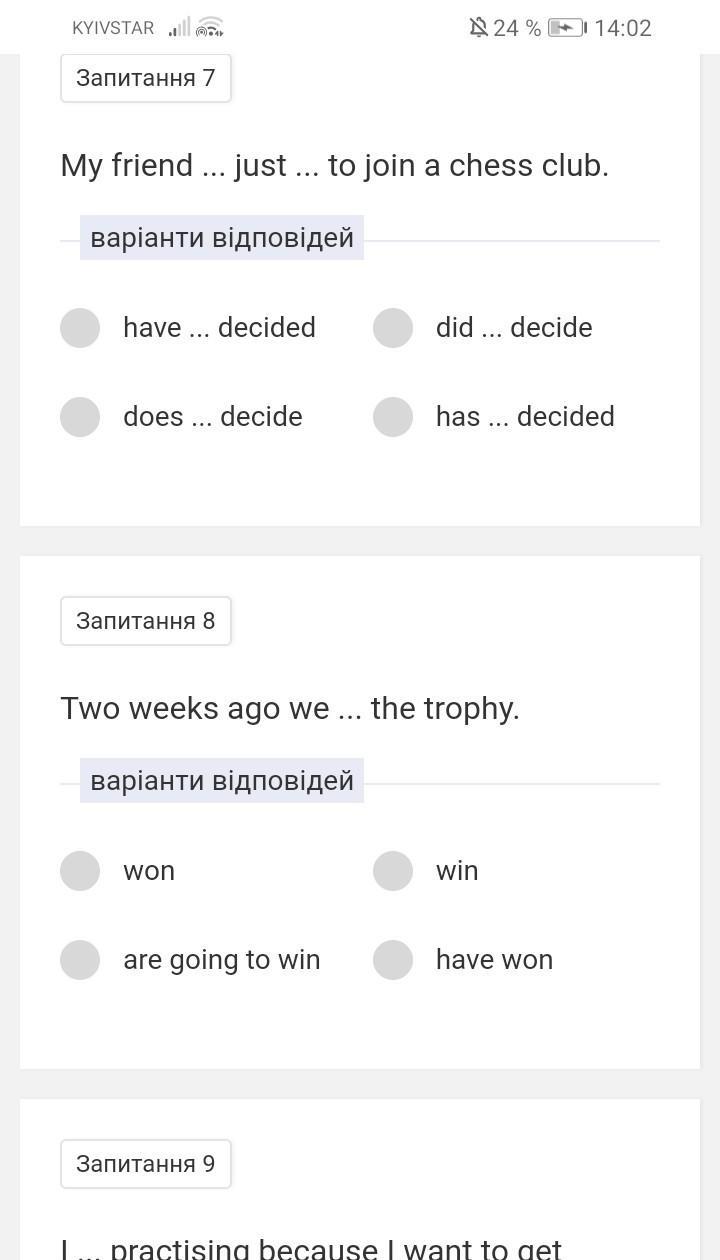Tap the "Запитання 8" label
This screenshot has width=720, height=1260.
tap(146, 621)
